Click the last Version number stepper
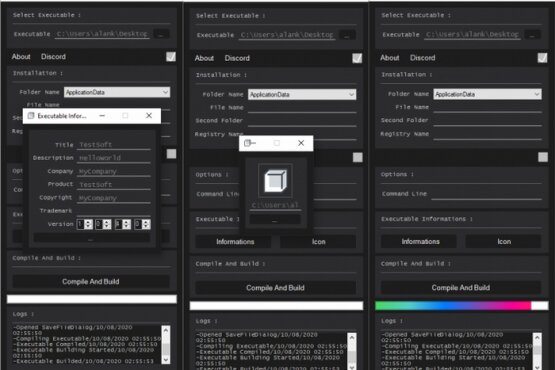The width and height of the screenshot is (555, 370). (142, 224)
